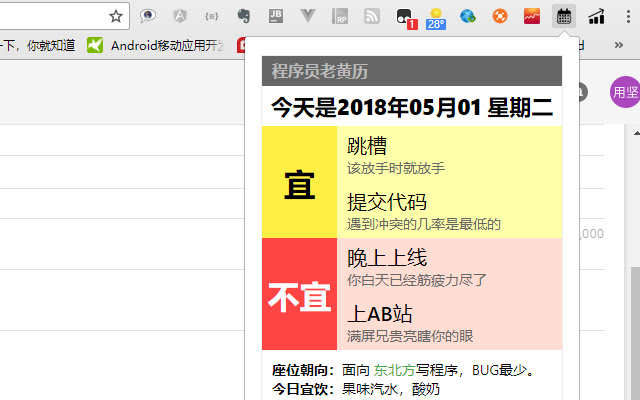Select the 程序员老黄历 header title
The image size is (640, 400).
click(x=320, y=71)
